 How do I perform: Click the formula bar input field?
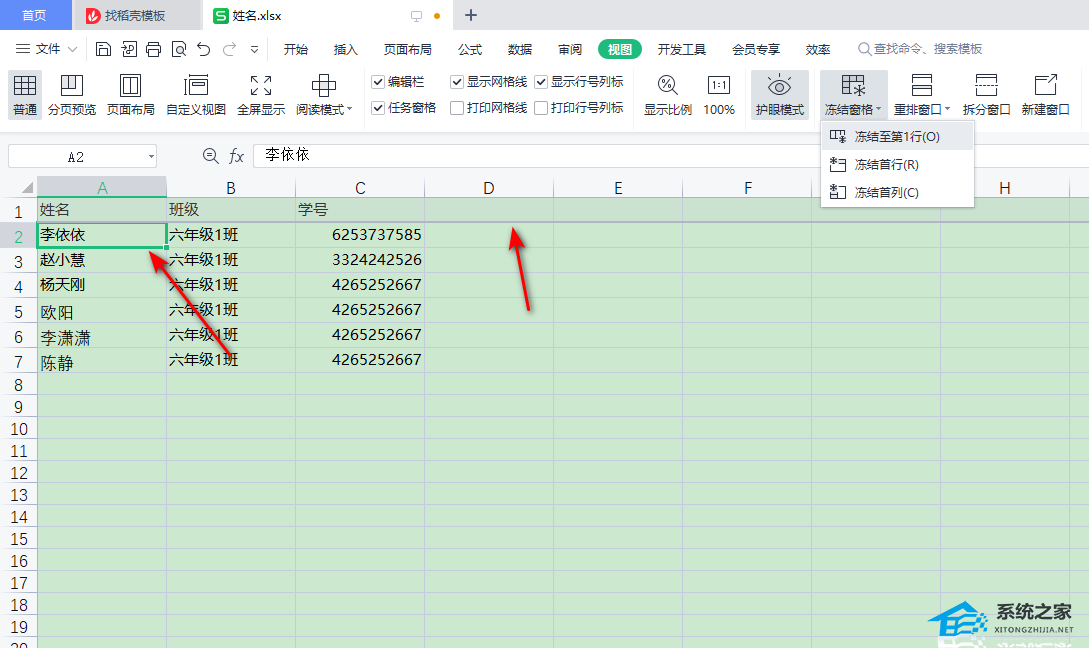[660, 156]
